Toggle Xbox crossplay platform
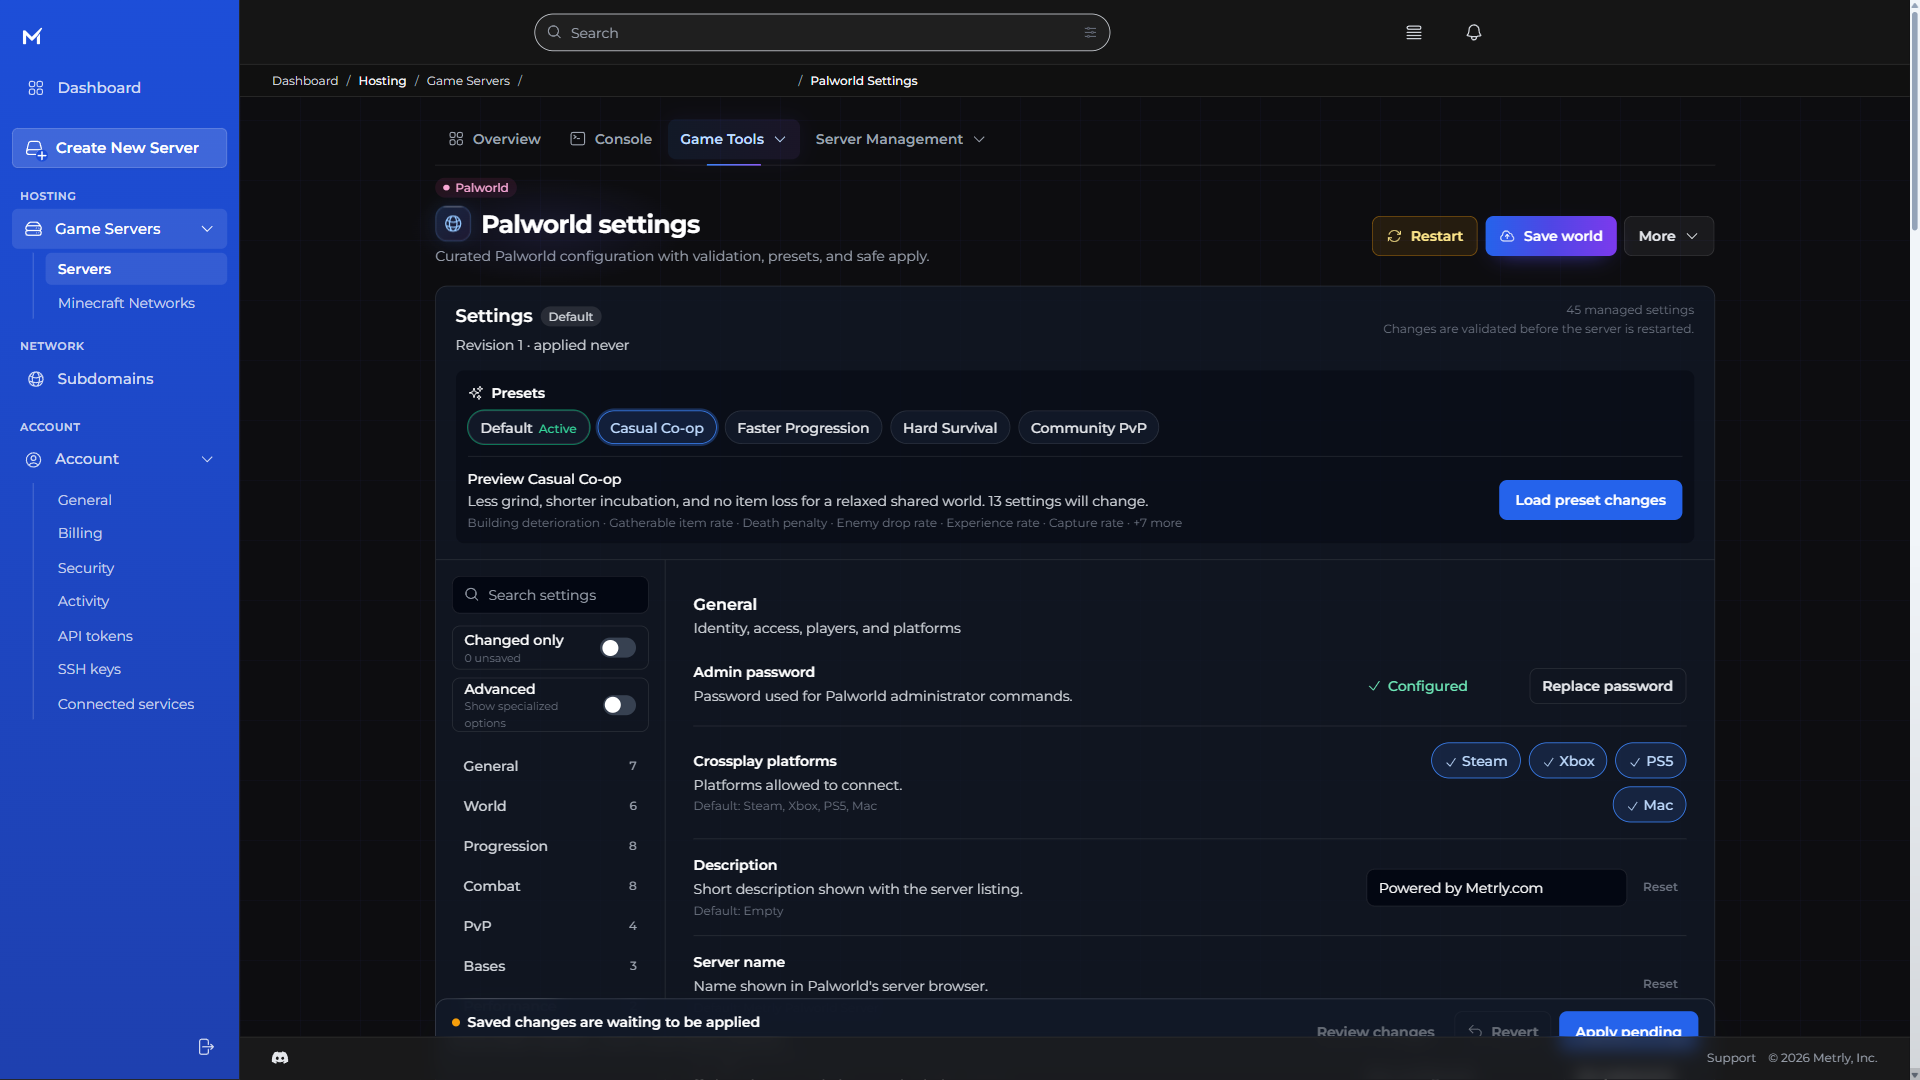Screen dimensions: 1920x1080 point(1568,761)
